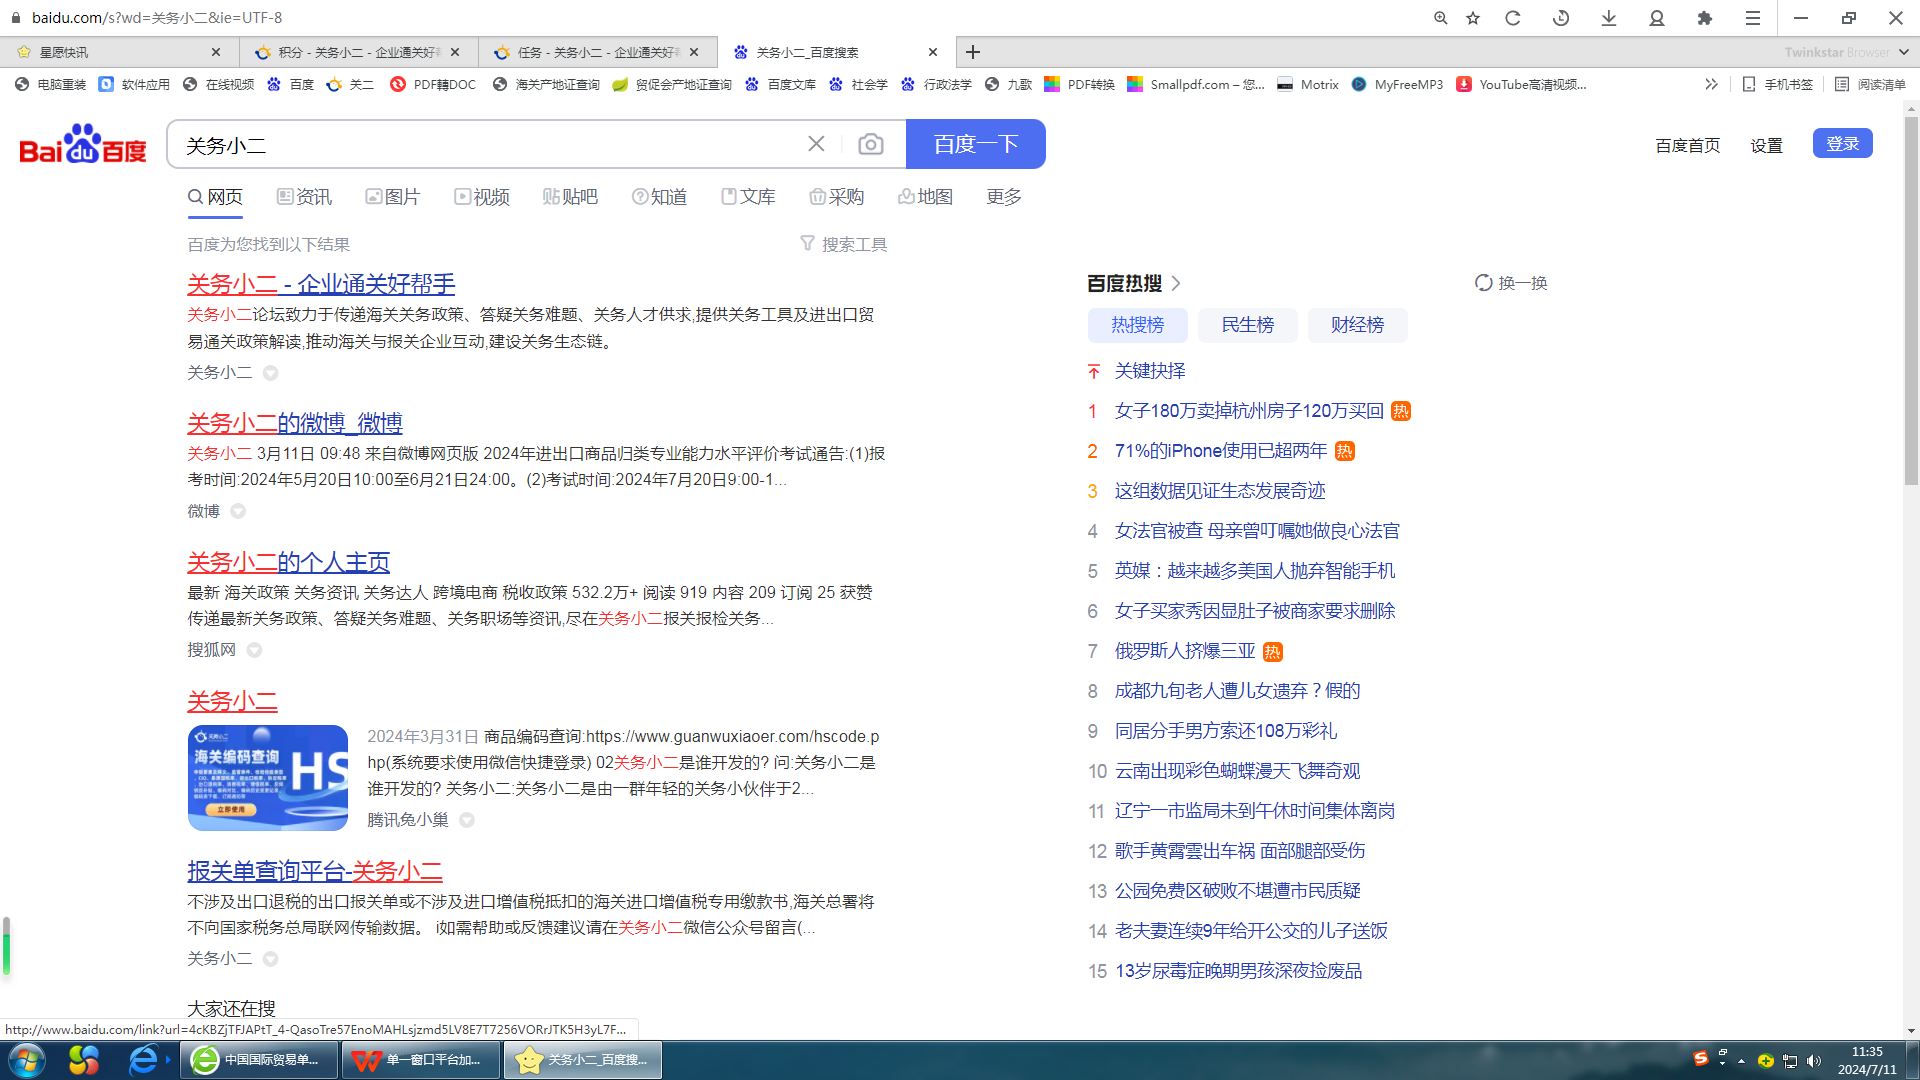This screenshot has width=1920, height=1080.
Task: Open browsing history clock icon
Action: tap(1561, 18)
